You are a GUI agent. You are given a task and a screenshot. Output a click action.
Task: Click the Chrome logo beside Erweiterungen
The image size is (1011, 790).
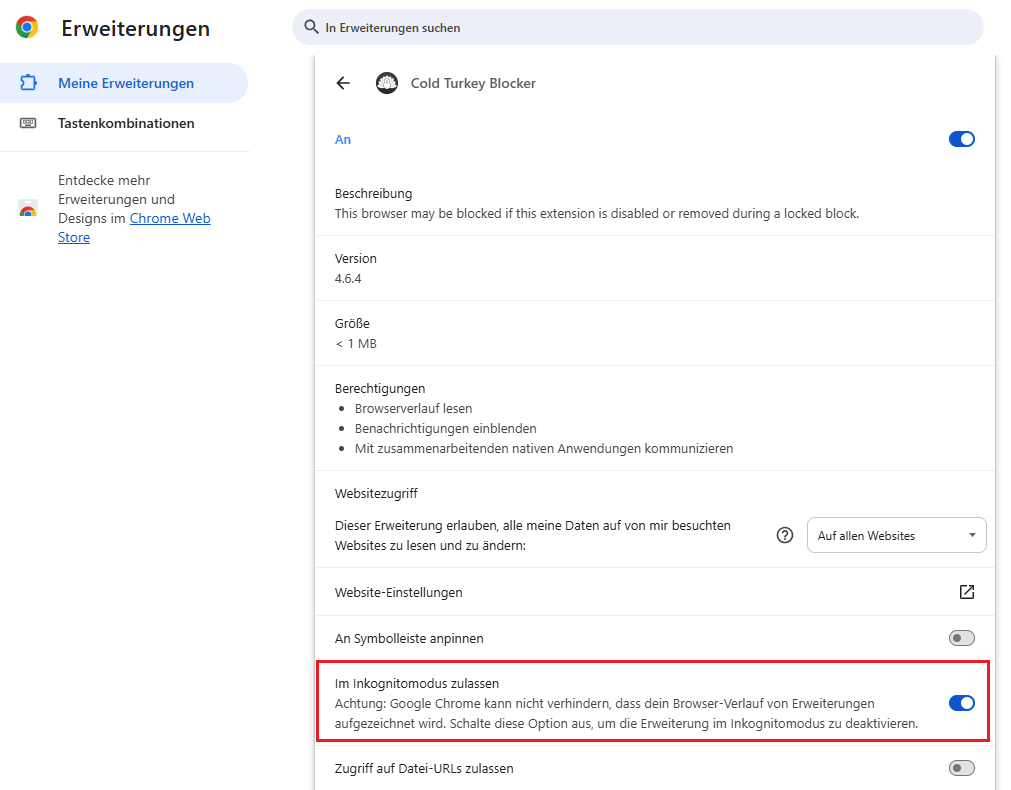27,28
